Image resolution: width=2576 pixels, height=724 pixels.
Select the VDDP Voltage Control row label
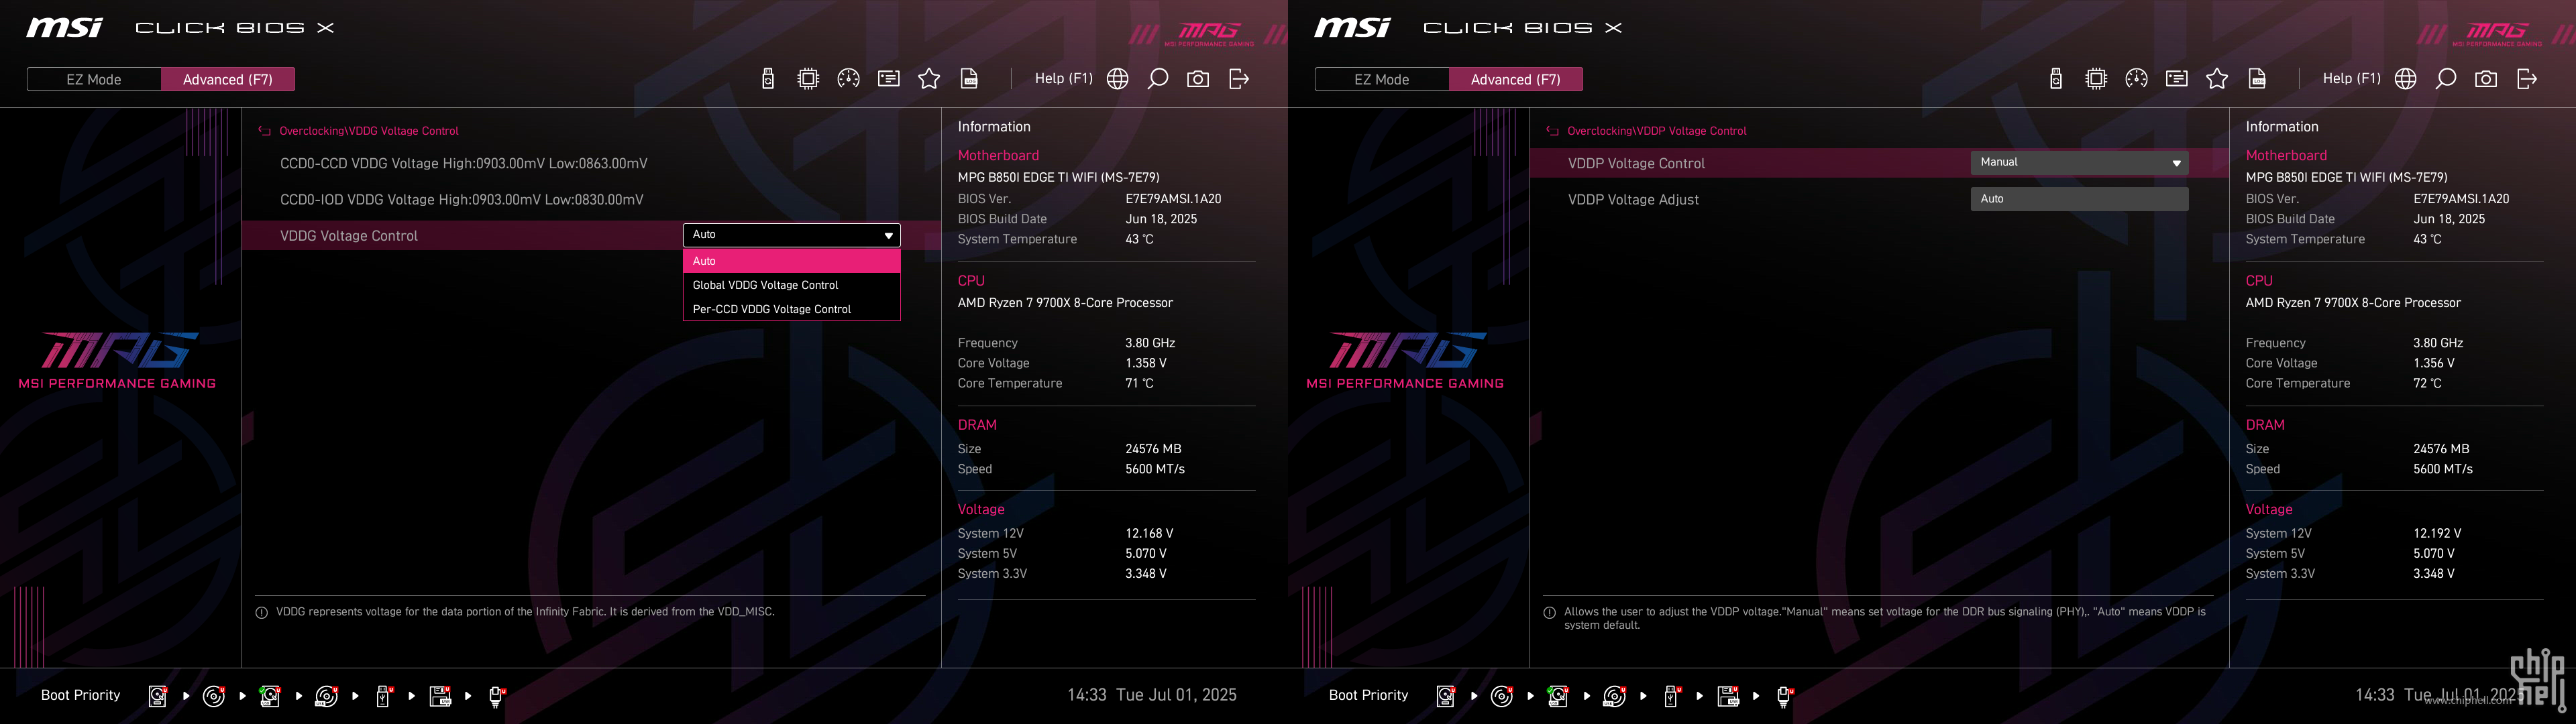point(1636,163)
